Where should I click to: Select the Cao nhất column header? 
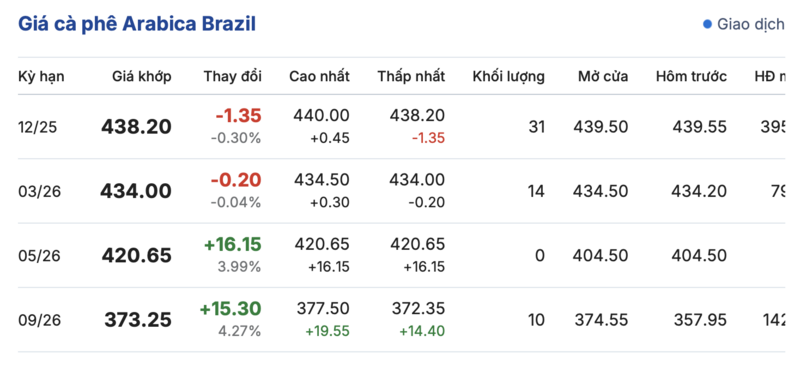pos(319,76)
